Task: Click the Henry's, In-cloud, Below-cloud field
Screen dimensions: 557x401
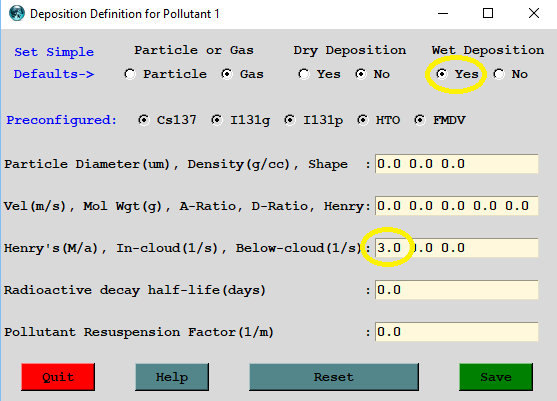Action: pyautogui.click(x=456, y=248)
